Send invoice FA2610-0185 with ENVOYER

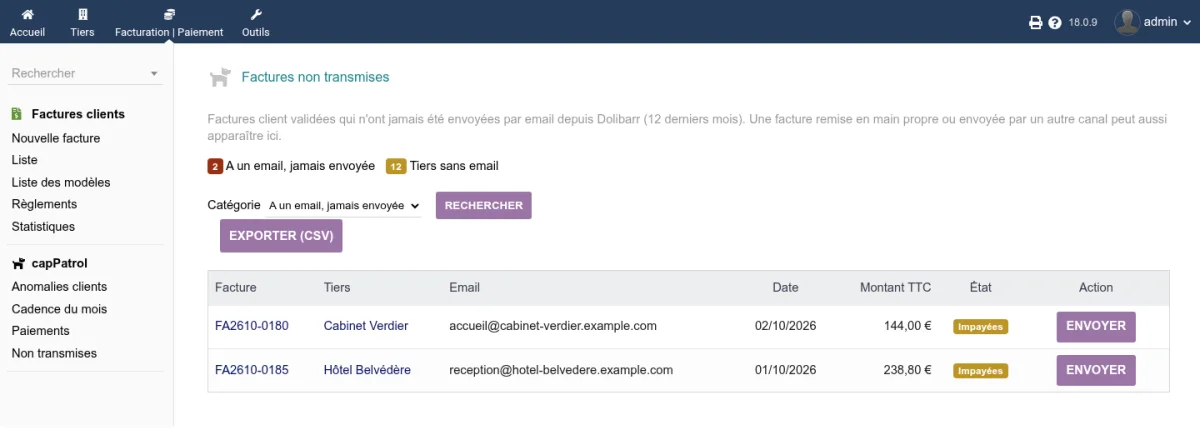coord(1096,370)
